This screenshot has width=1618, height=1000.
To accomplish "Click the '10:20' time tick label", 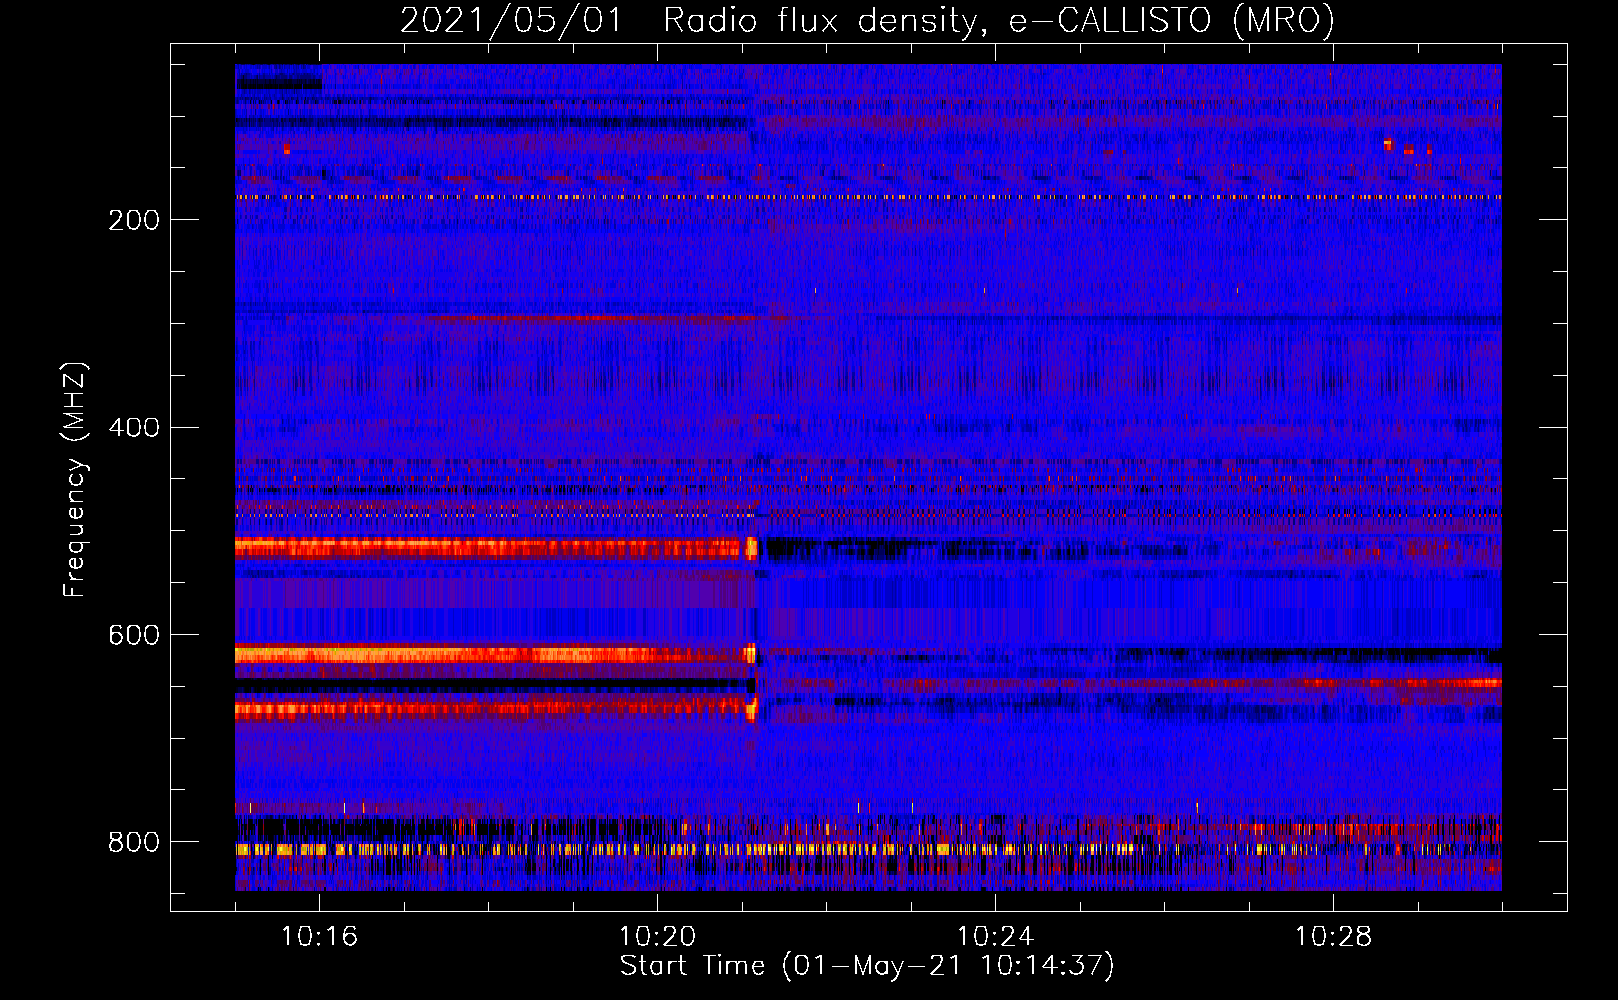I will click(x=657, y=936).
